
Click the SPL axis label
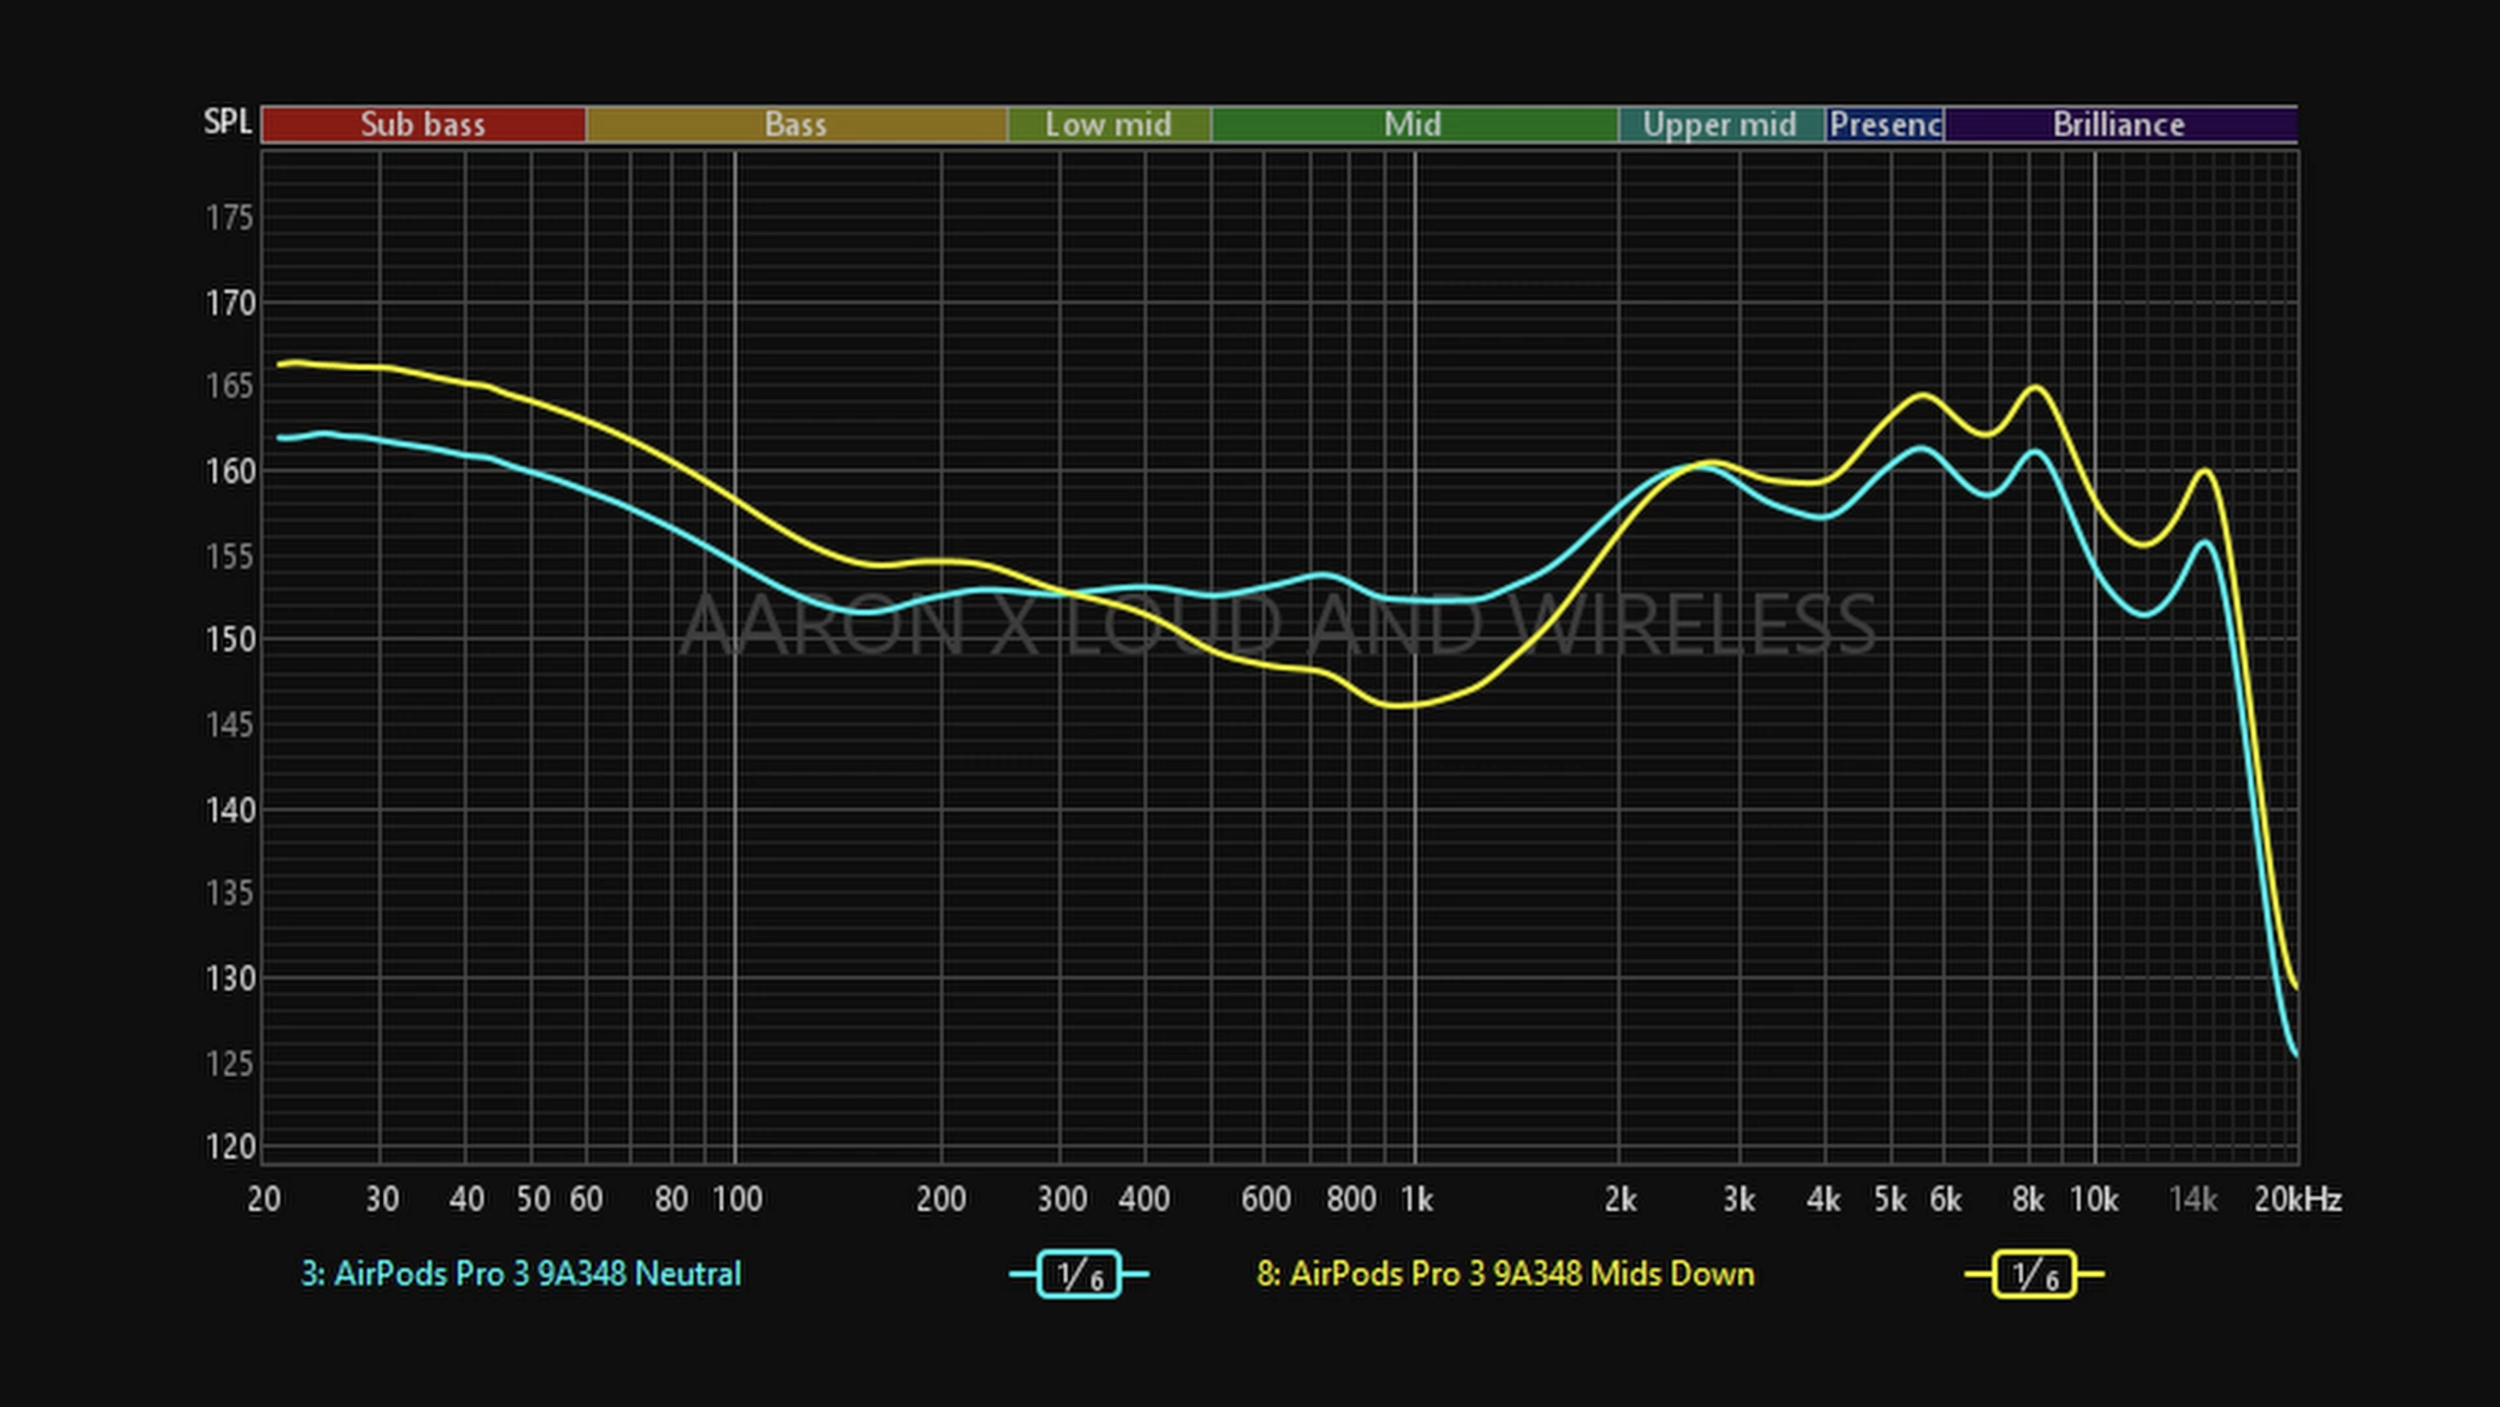tap(228, 122)
